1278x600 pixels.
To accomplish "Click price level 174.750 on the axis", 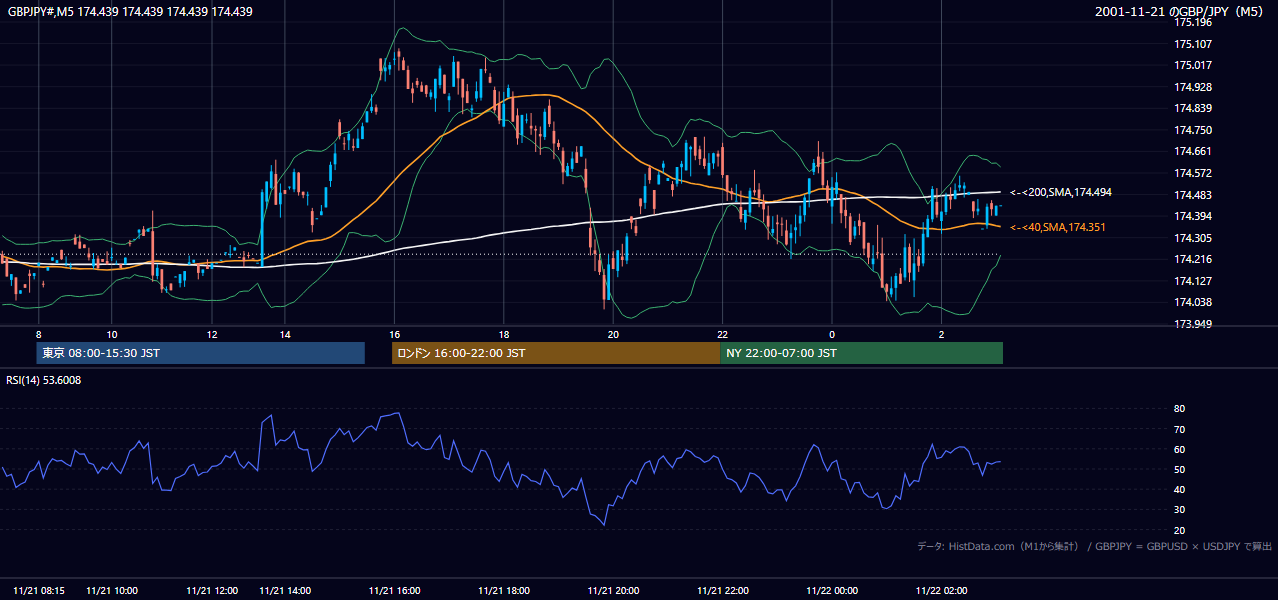I will point(1193,130).
